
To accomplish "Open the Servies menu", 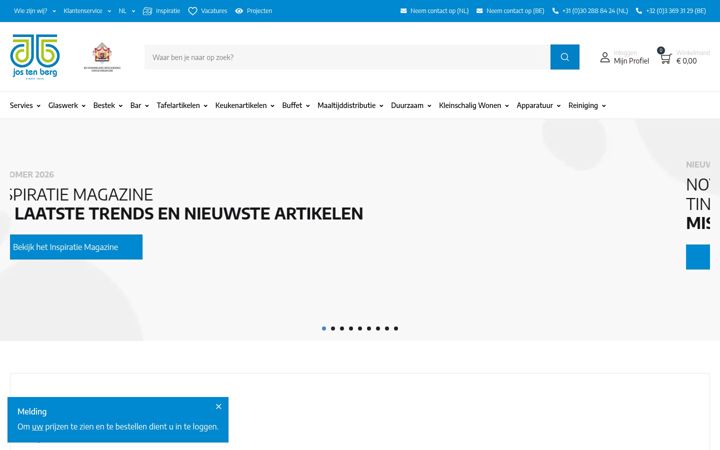I will click(25, 106).
